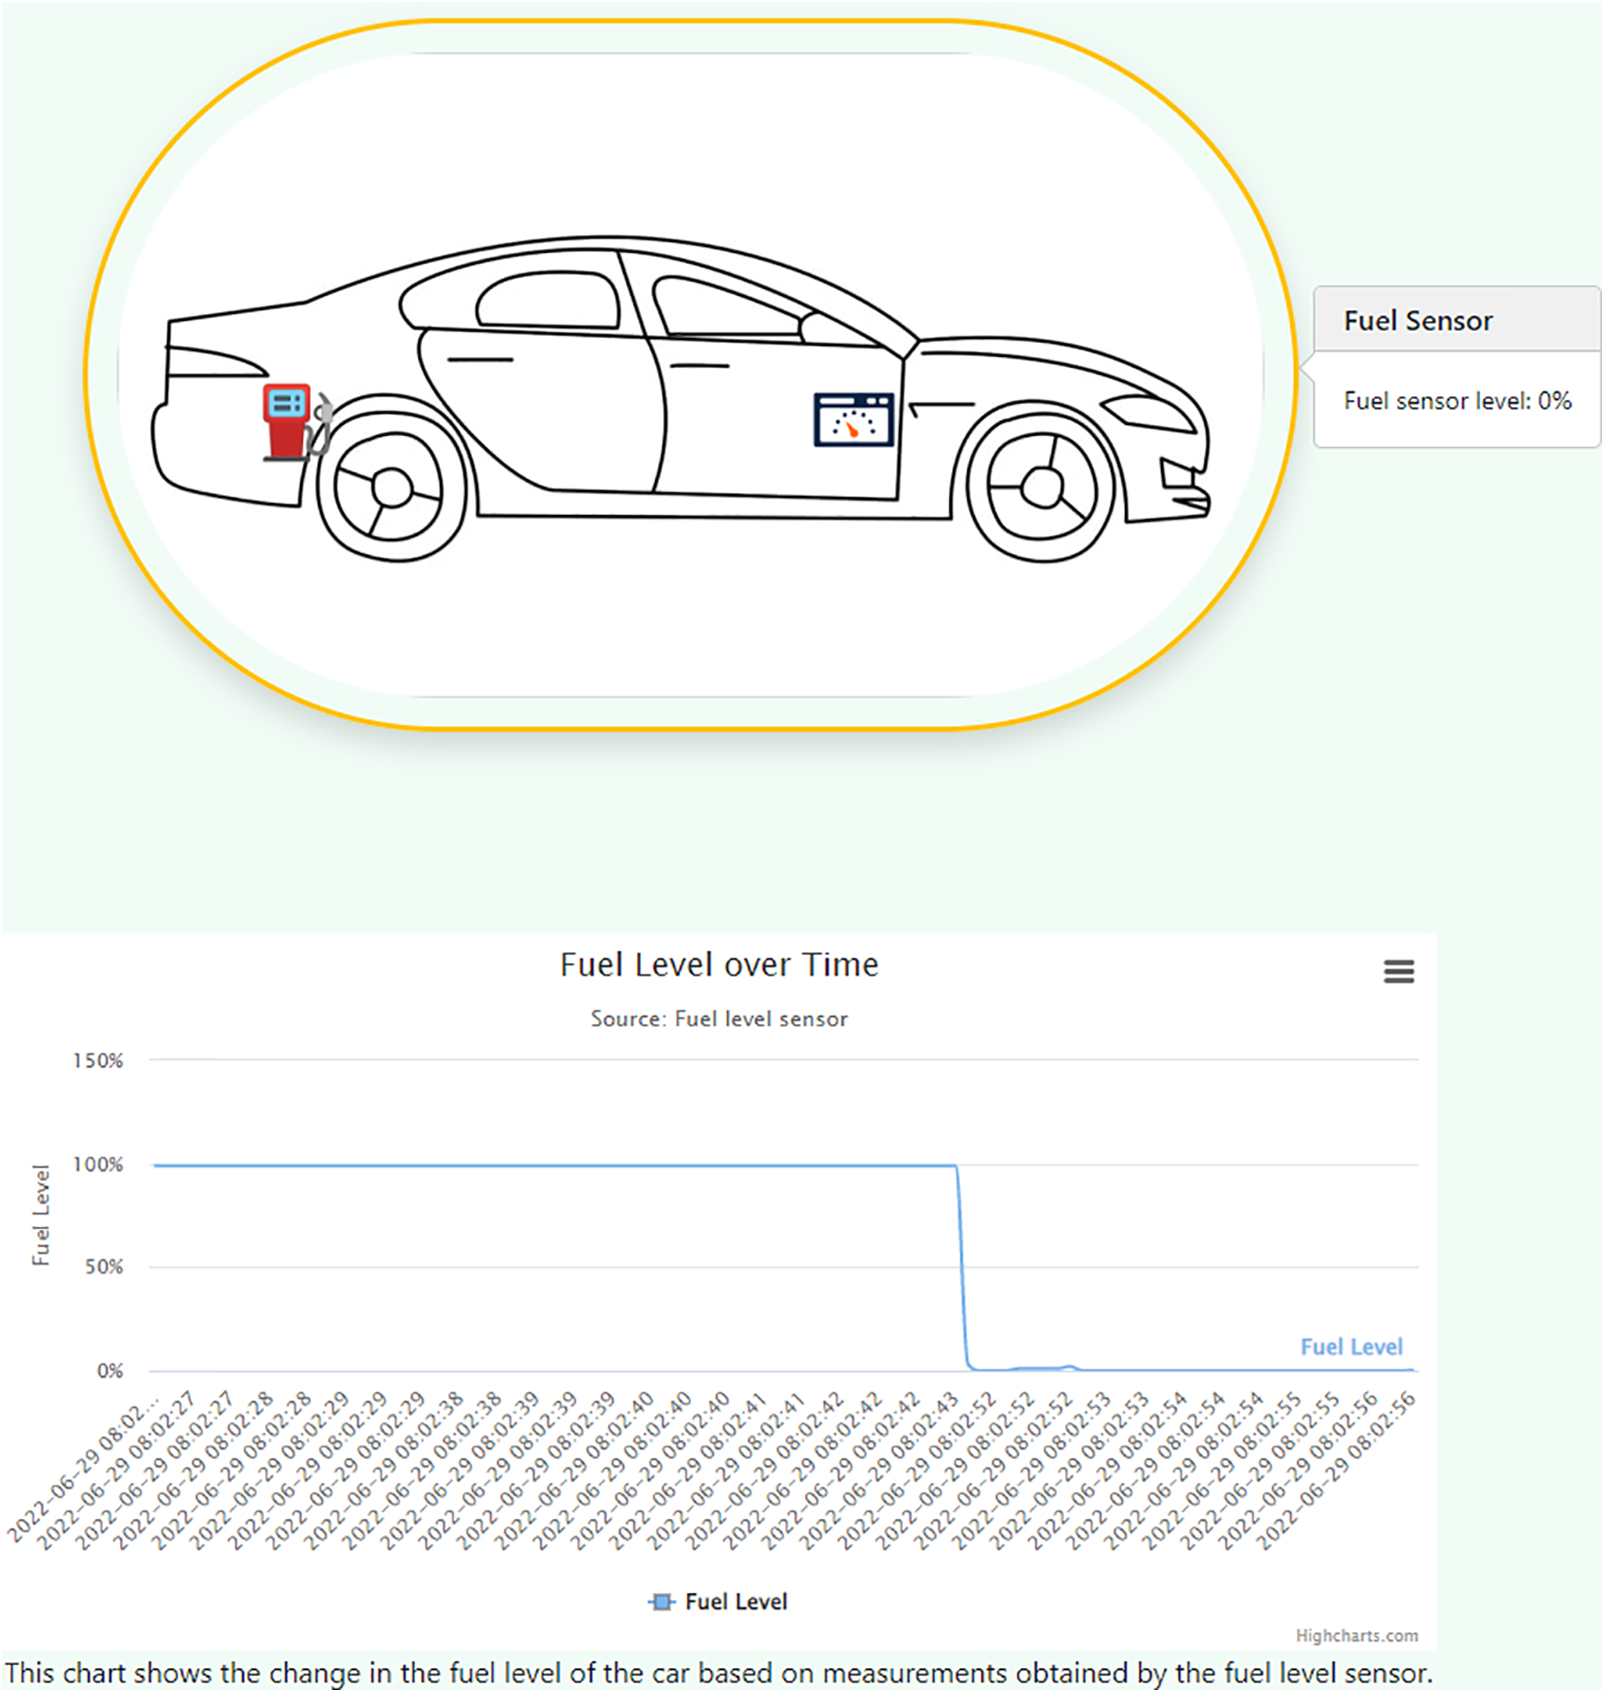Viewport: 1605px width, 1693px height.
Task: Click the red fuel pump icon
Action: coord(288,422)
